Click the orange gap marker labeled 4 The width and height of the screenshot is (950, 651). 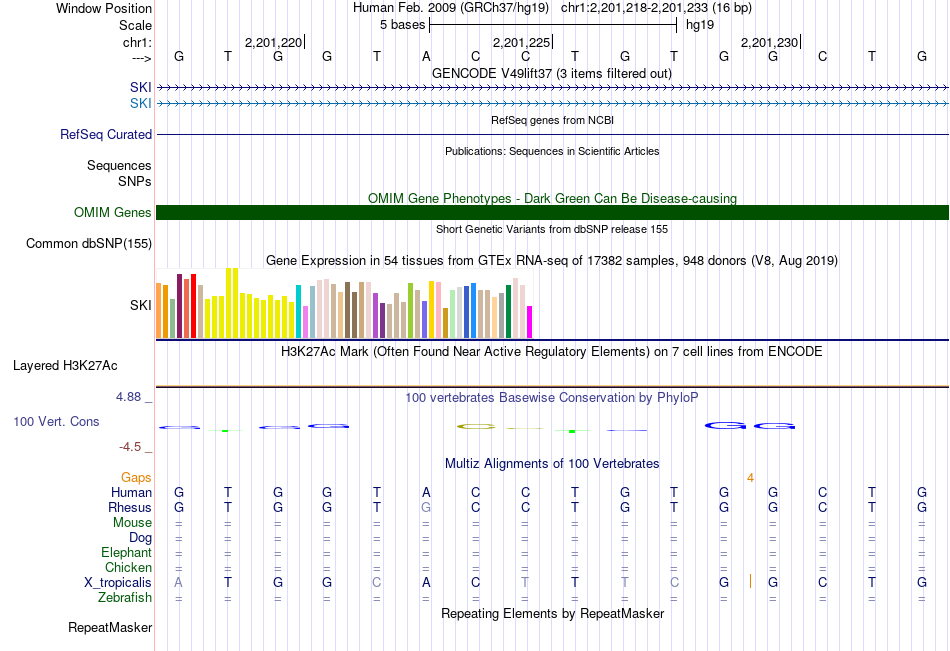coord(750,478)
